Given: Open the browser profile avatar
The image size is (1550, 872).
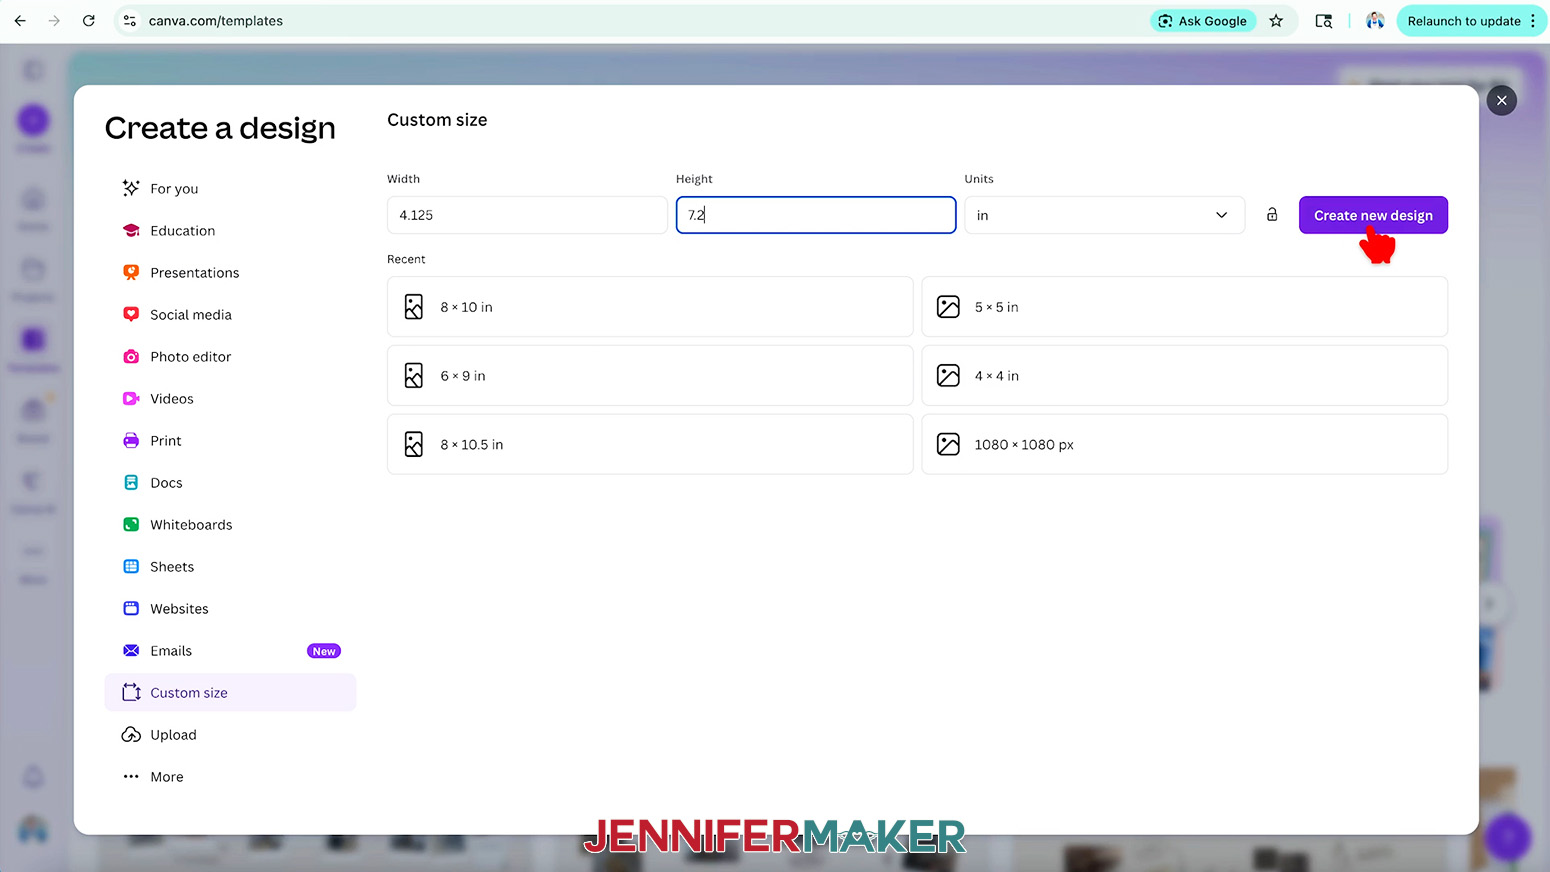Looking at the screenshot, I should [x=1375, y=21].
